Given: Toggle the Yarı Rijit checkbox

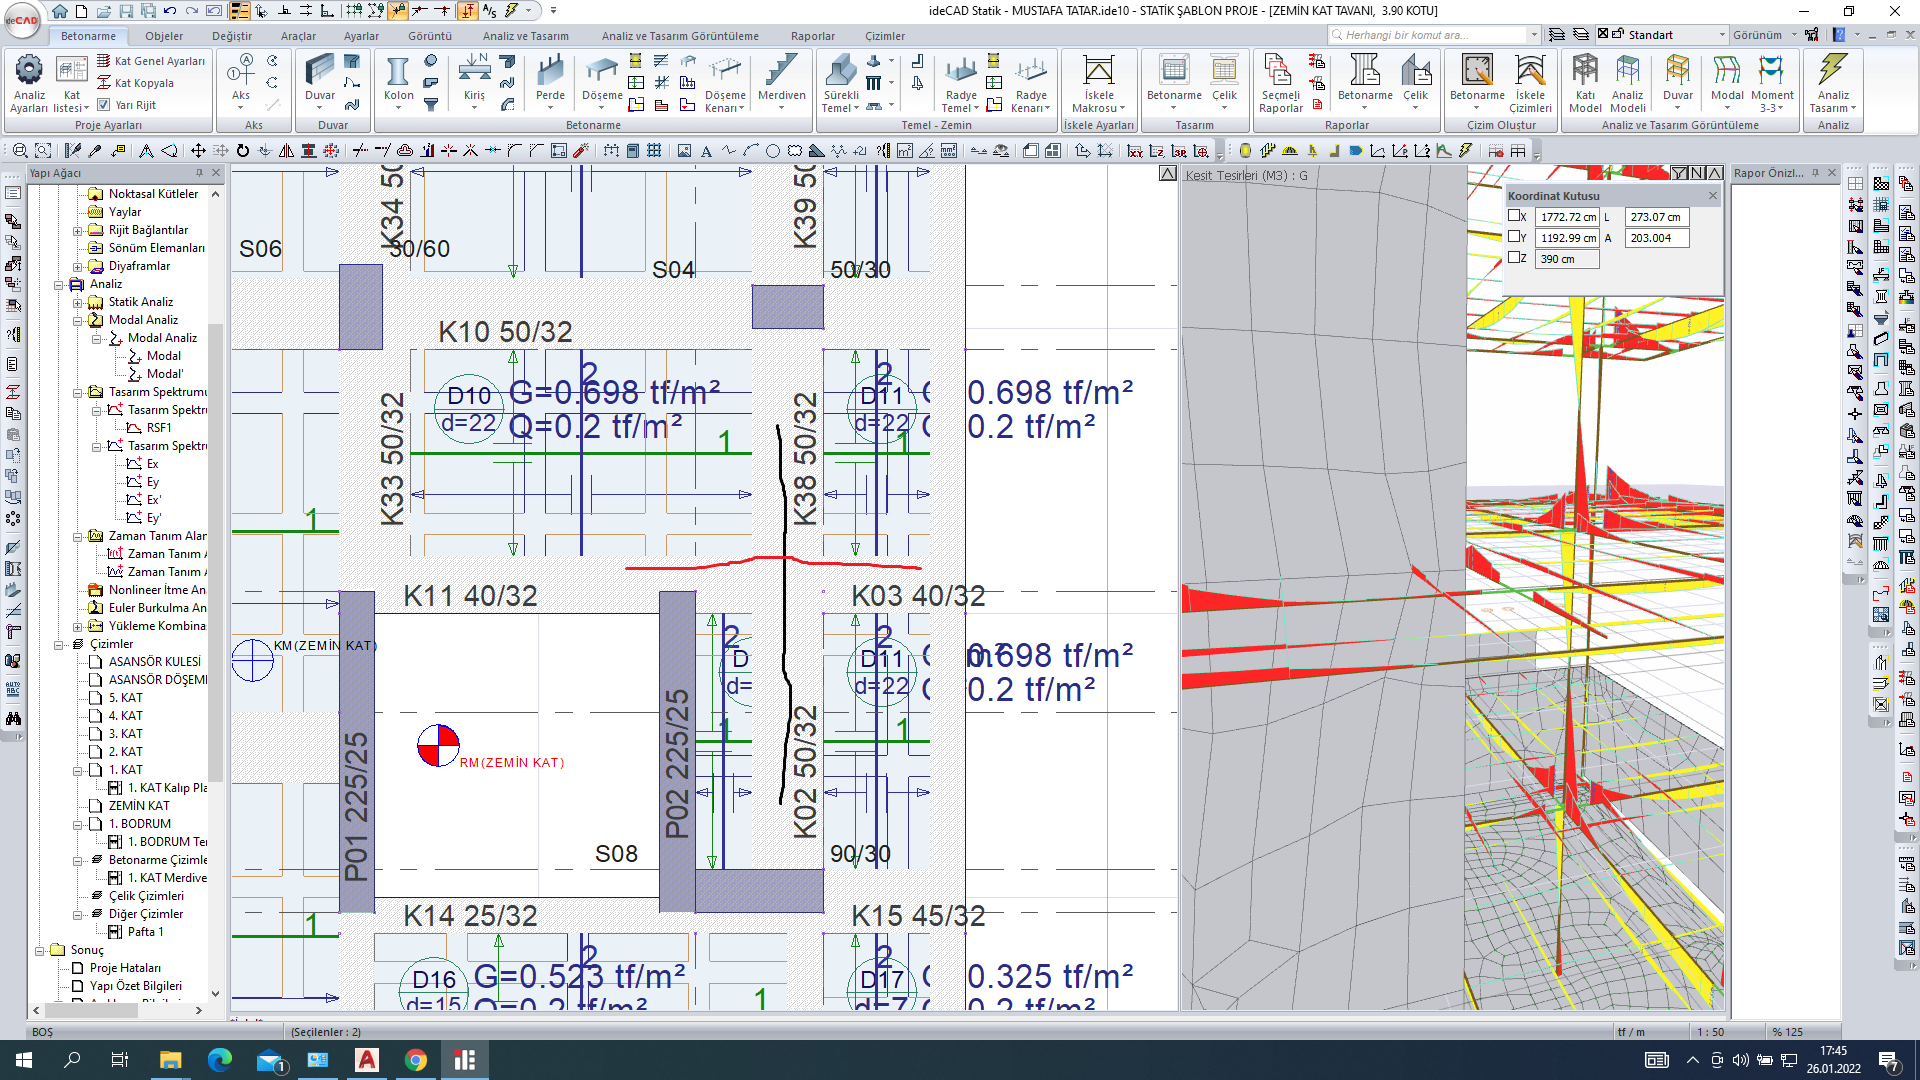Looking at the screenshot, I should point(103,105).
